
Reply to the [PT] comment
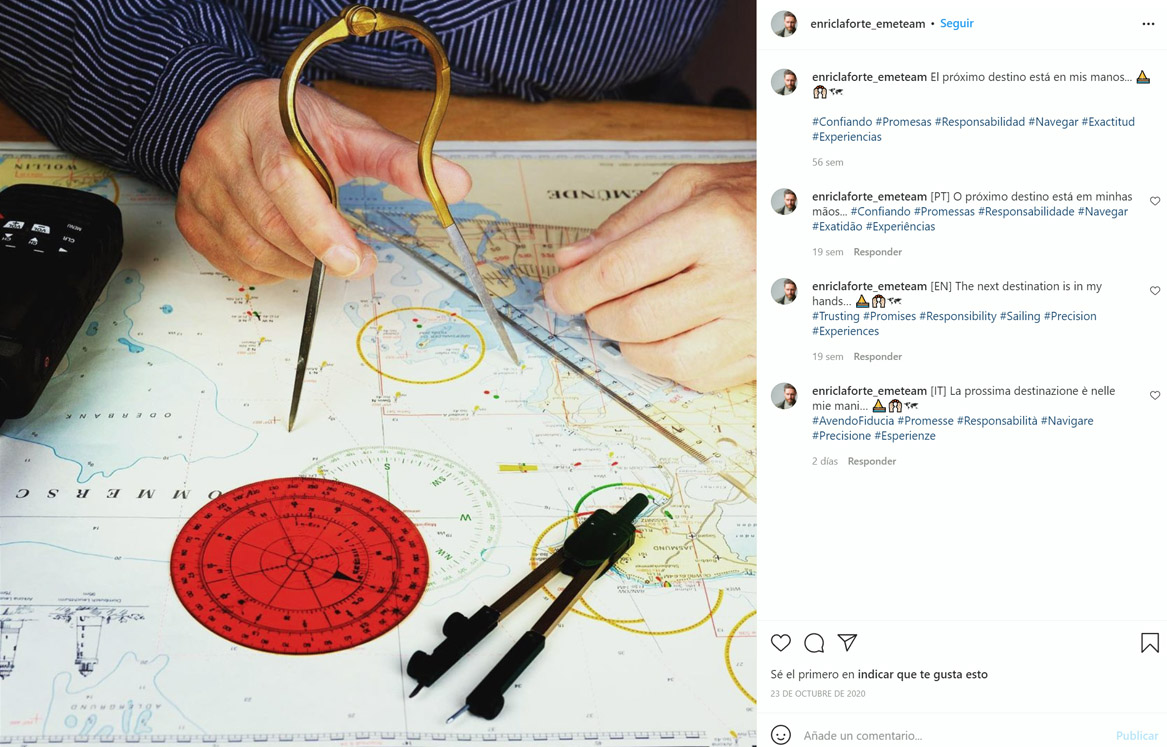click(x=877, y=252)
